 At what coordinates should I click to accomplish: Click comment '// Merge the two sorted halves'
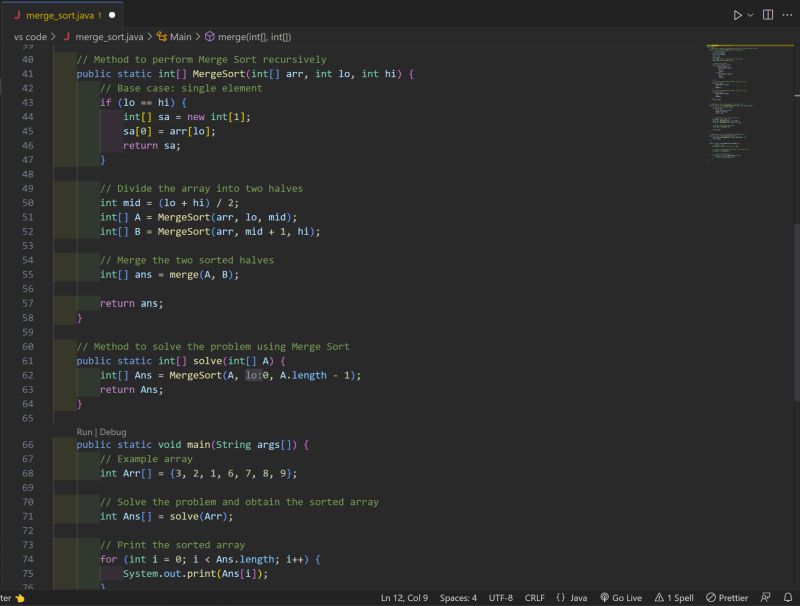[x=187, y=260]
